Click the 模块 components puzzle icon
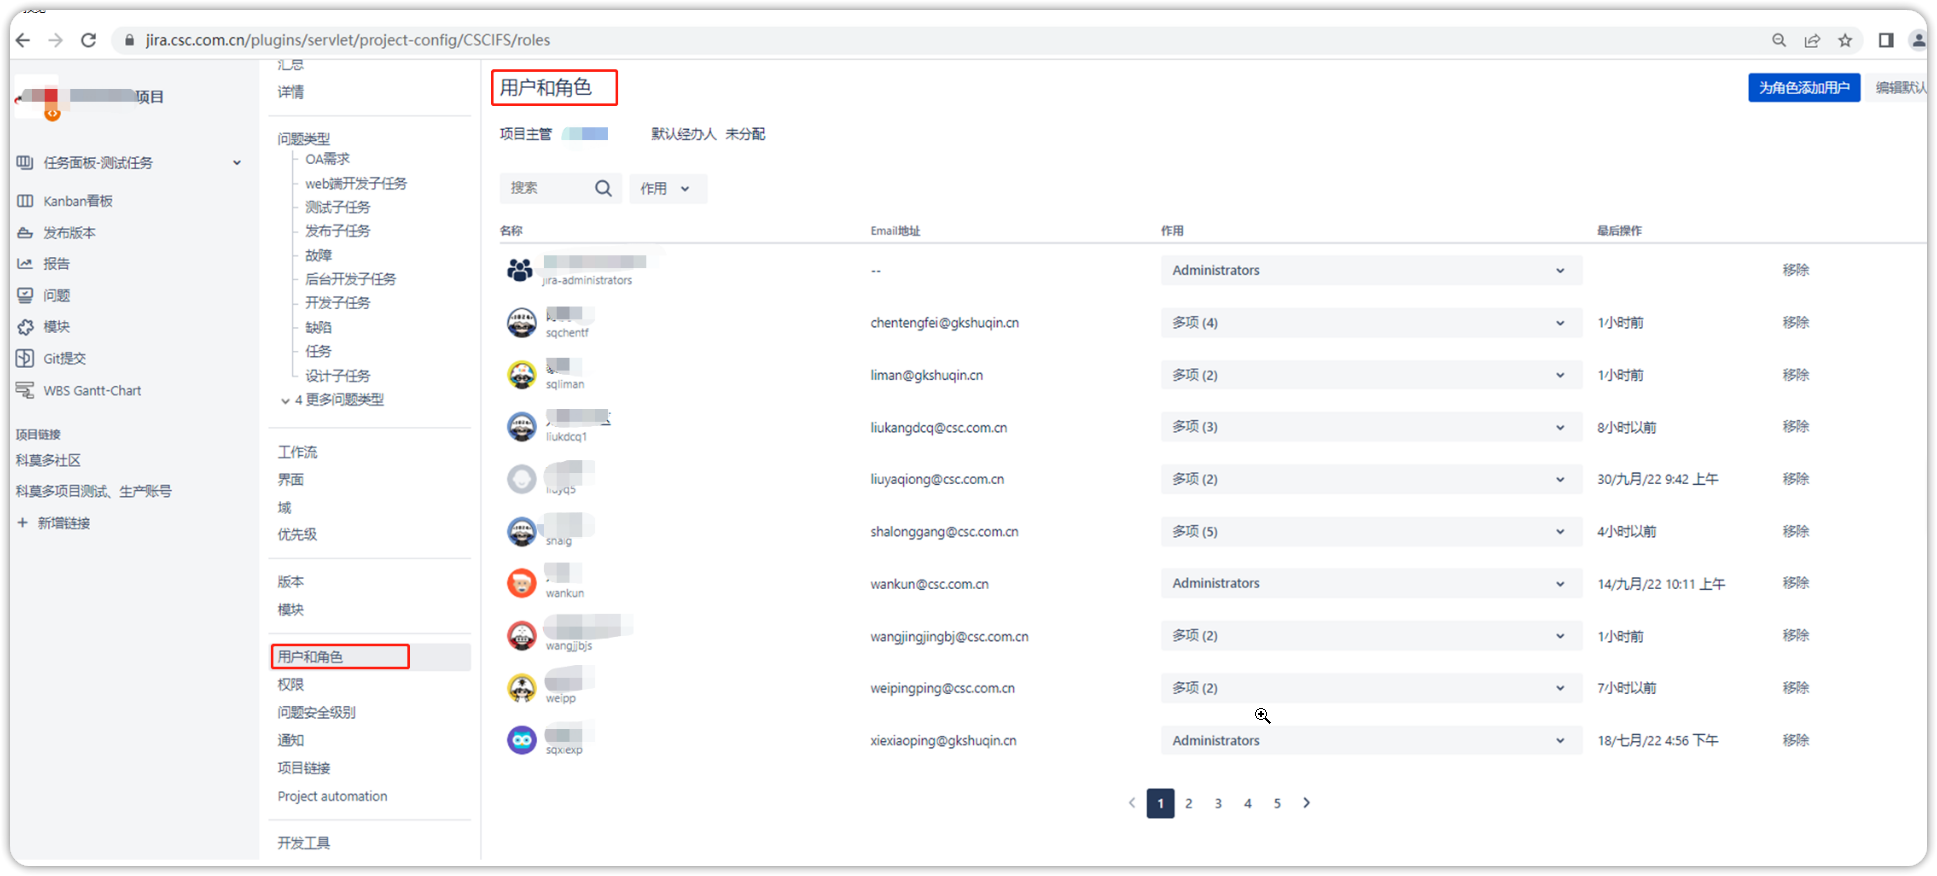 (x=25, y=327)
